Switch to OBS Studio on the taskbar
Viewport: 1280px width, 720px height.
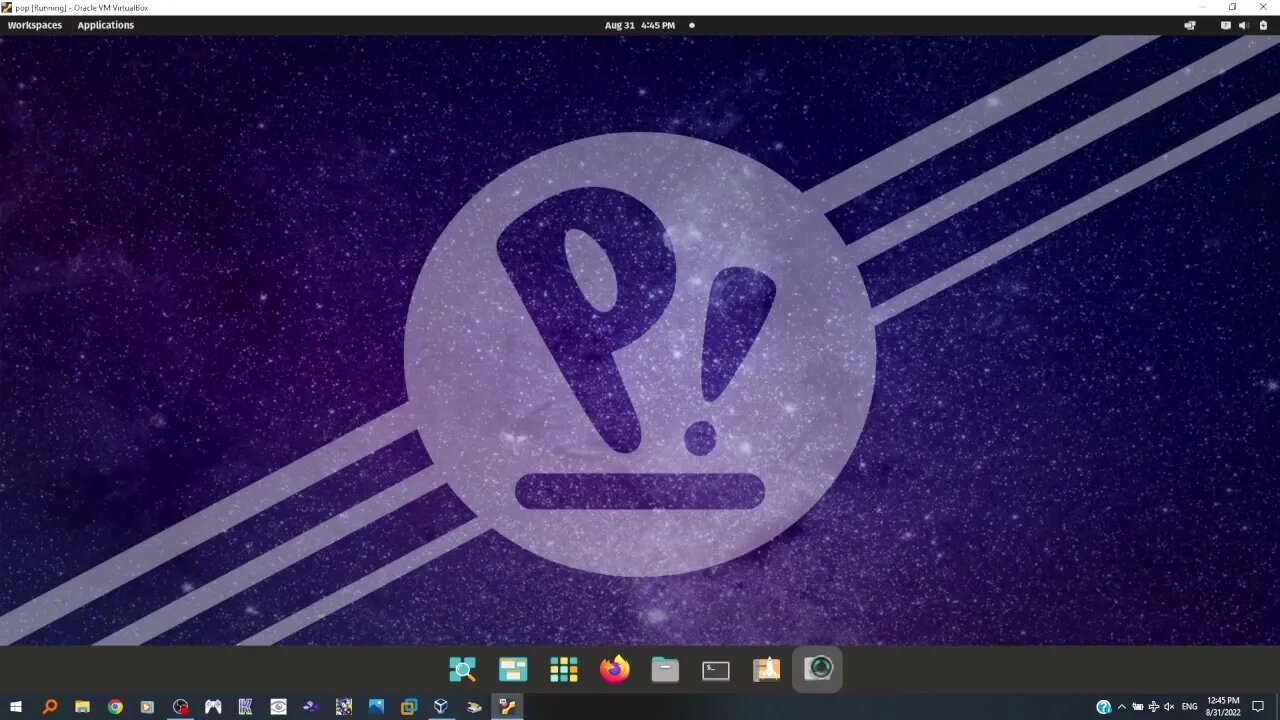[180, 707]
